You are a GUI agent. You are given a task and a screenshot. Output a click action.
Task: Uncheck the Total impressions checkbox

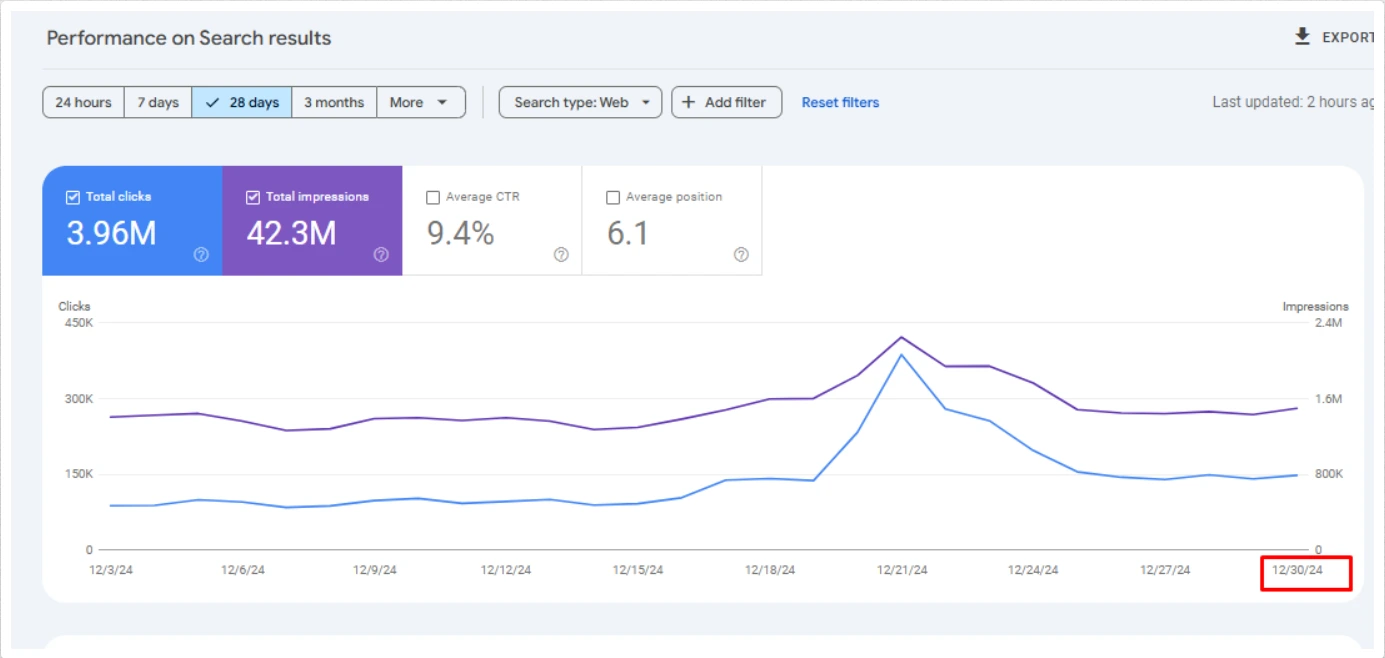click(253, 197)
